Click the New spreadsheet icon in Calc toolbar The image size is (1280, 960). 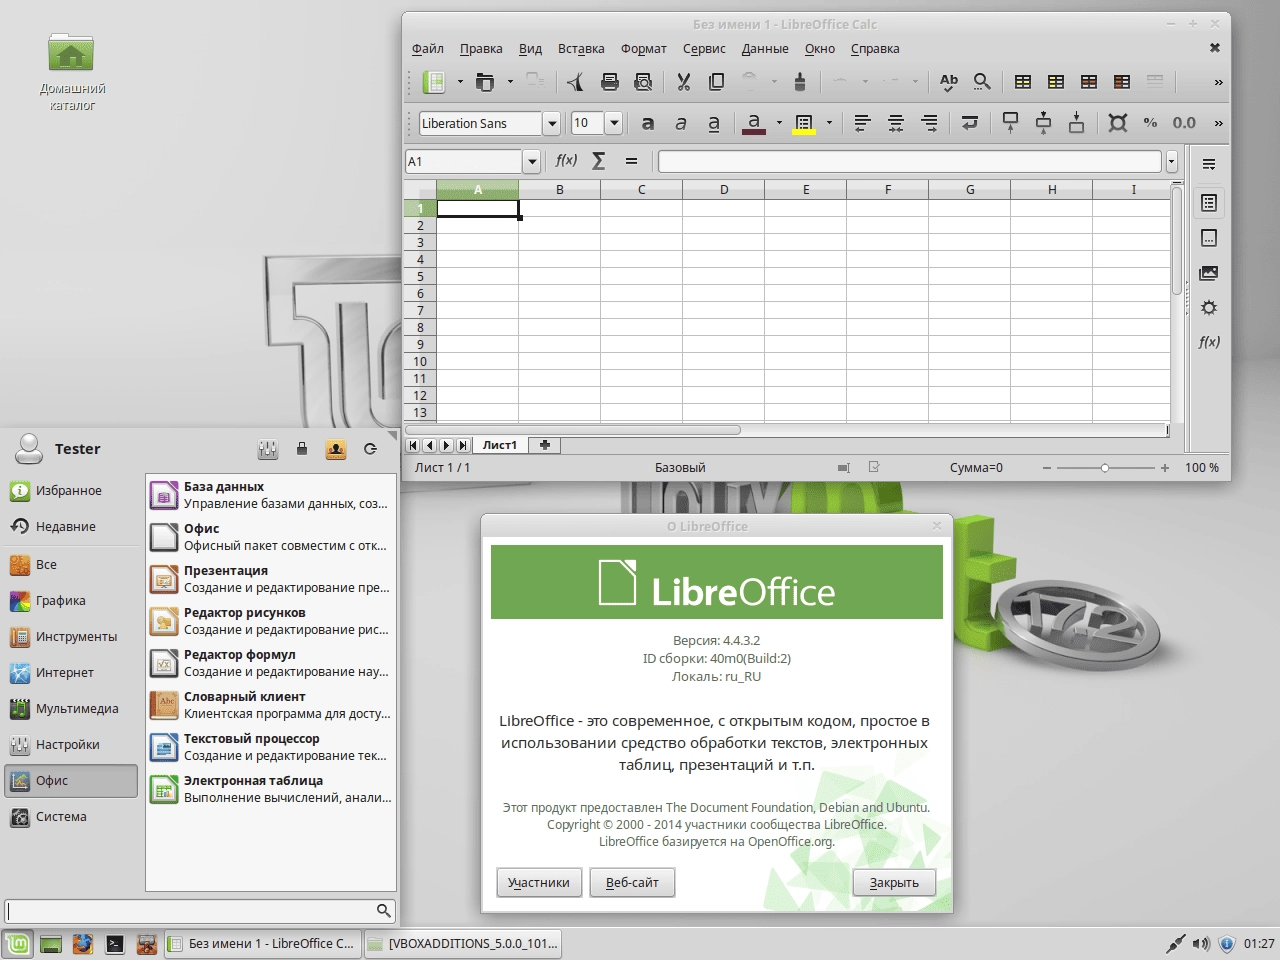[x=434, y=82]
